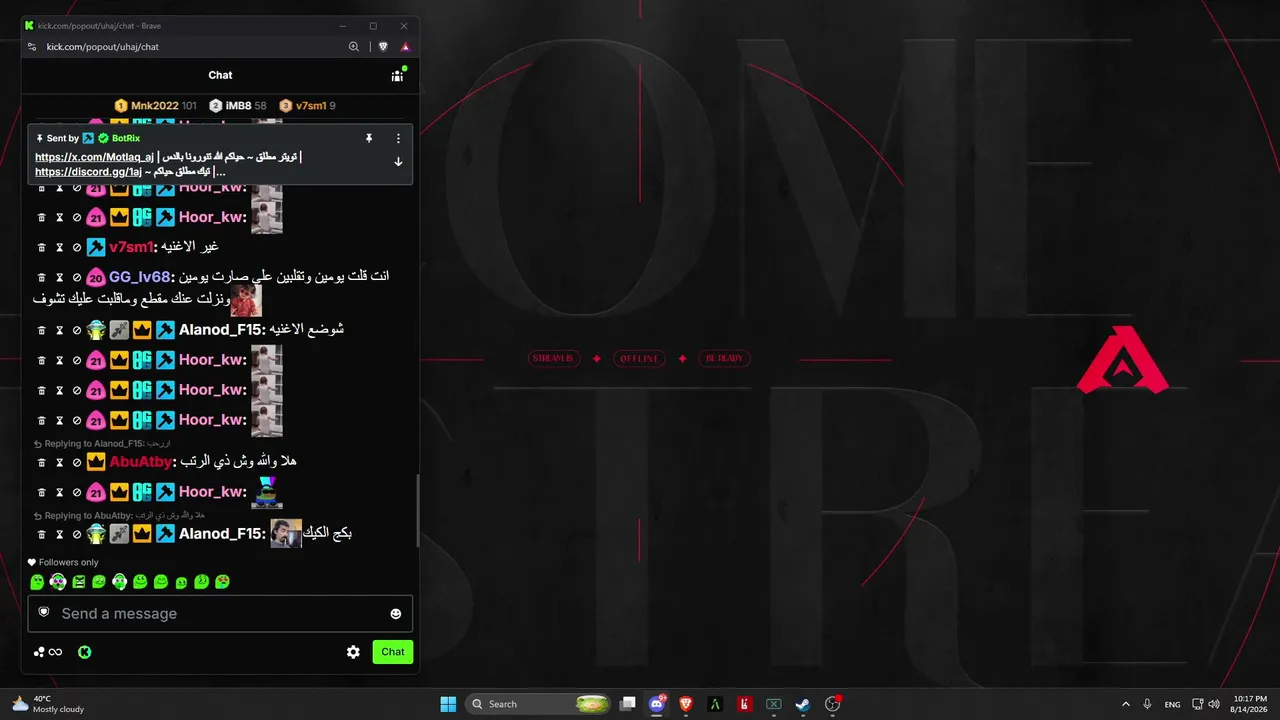The image size is (1280, 720).
Task: Open the emote image in GG_lv68's message
Action: tap(246, 300)
